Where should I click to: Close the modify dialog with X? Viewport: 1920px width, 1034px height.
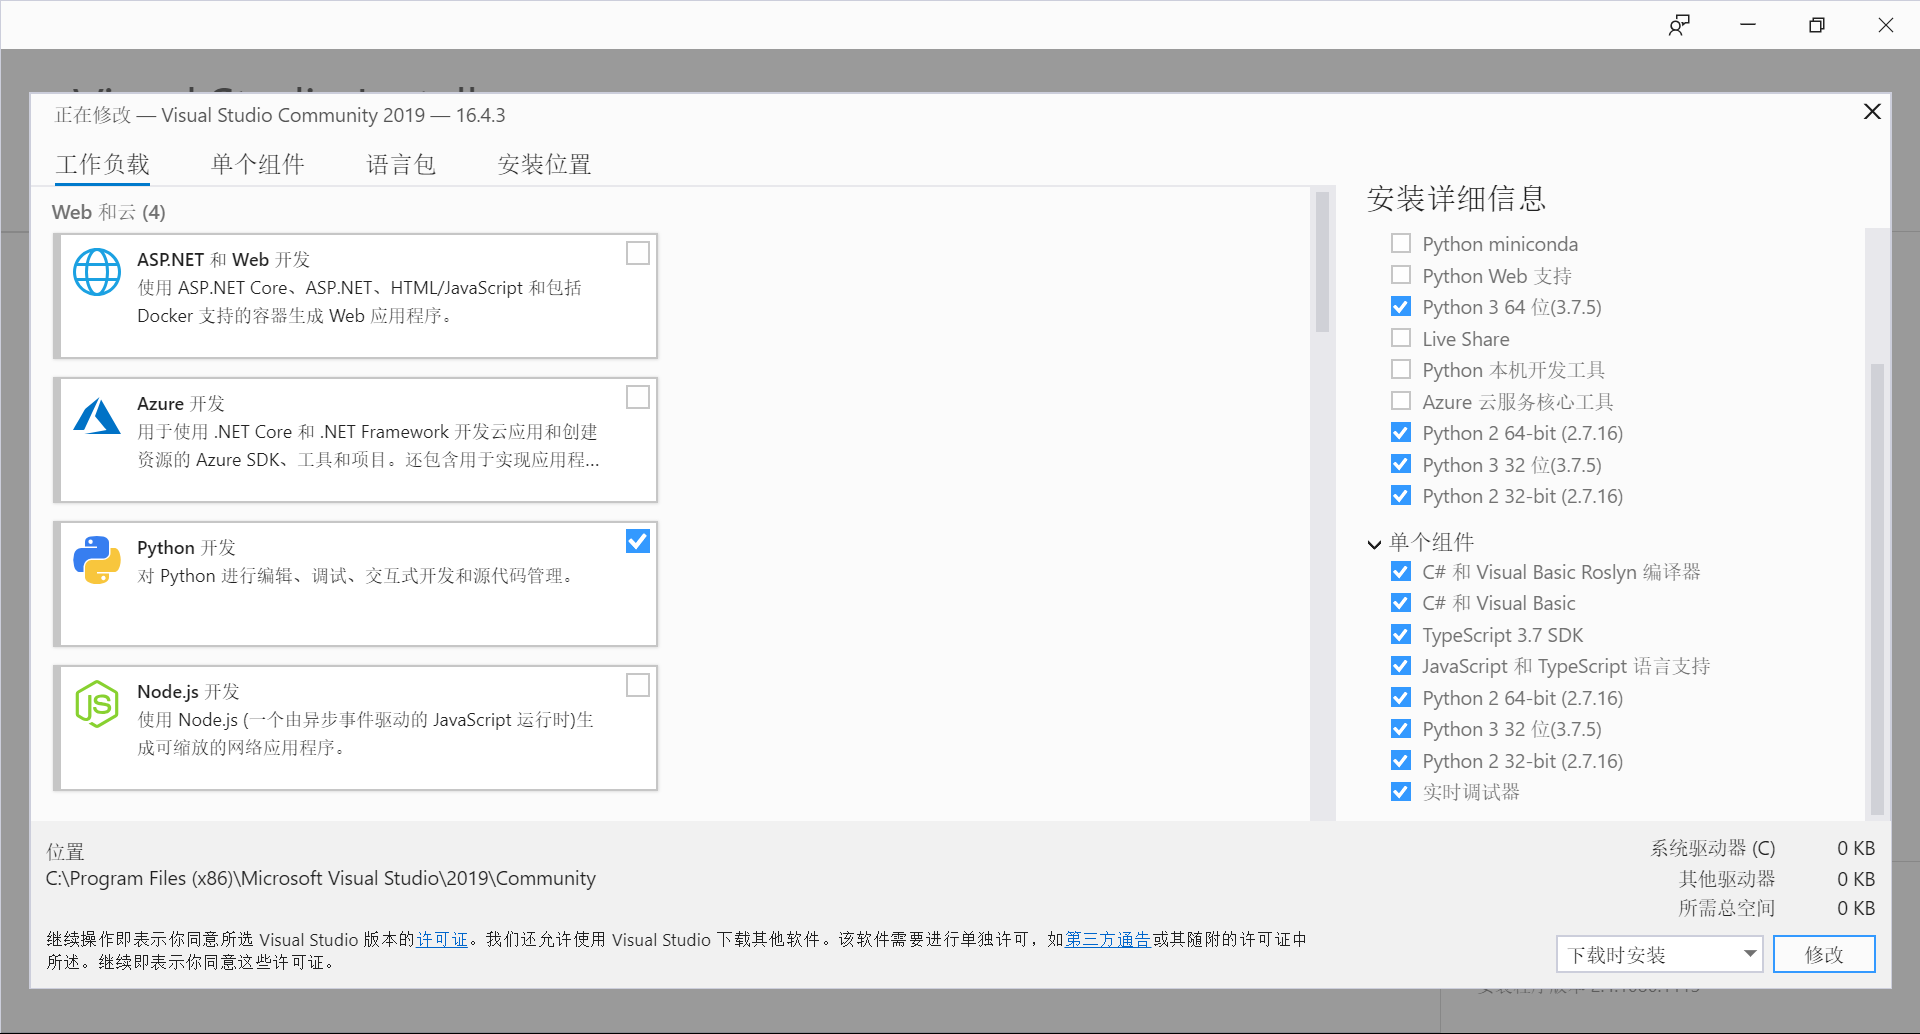[1872, 112]
